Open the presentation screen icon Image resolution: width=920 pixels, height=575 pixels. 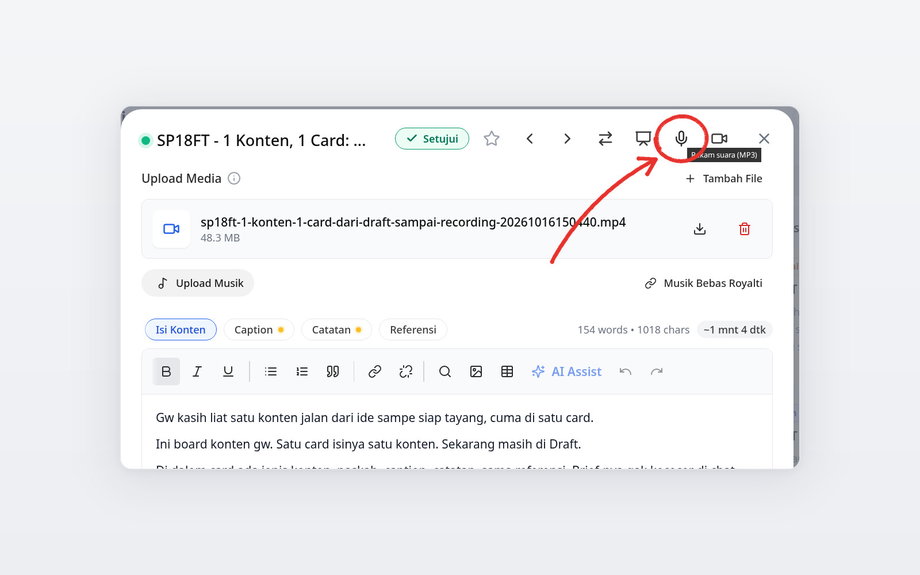pyautogui.click(x=643, y=138)
